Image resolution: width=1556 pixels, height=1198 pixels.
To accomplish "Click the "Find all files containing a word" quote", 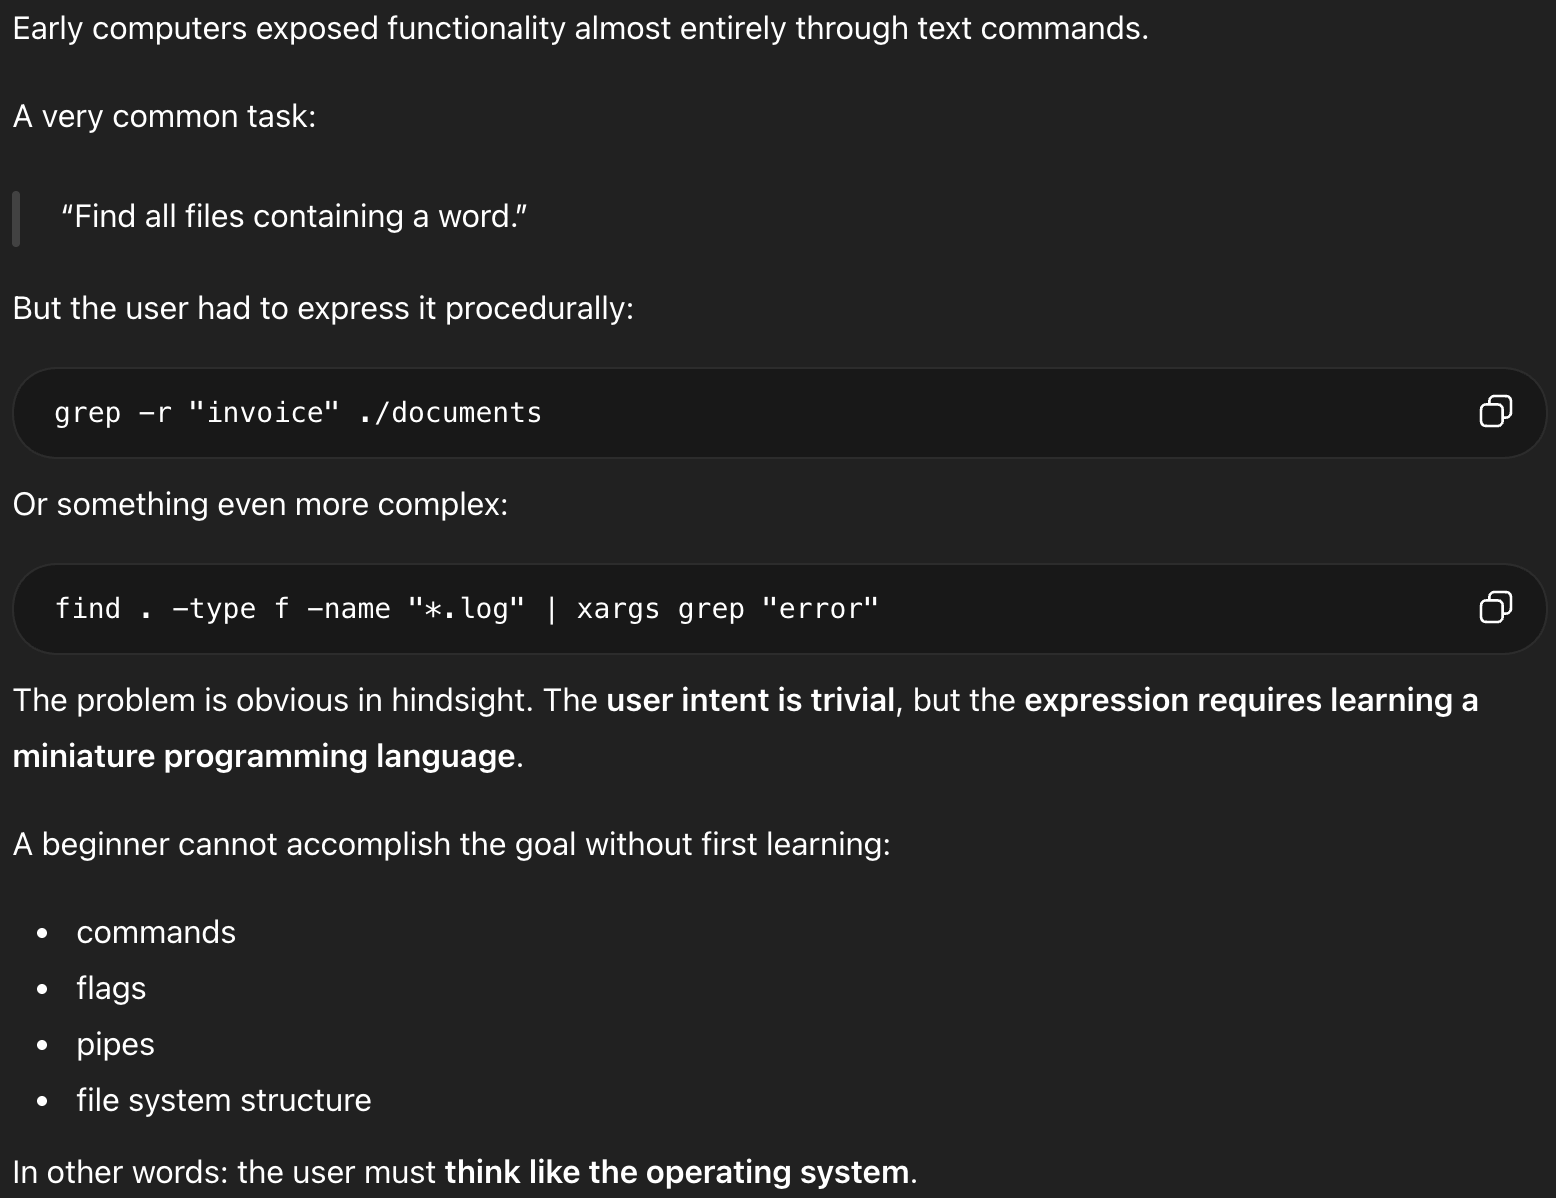I will [x=294, y=216].
